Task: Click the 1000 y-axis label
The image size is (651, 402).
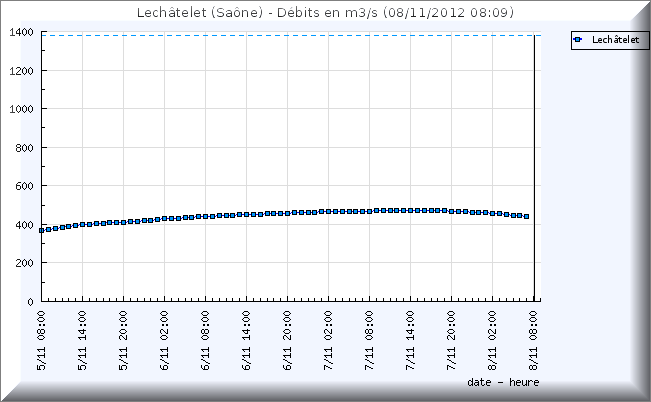Action: tap(21, 109)
